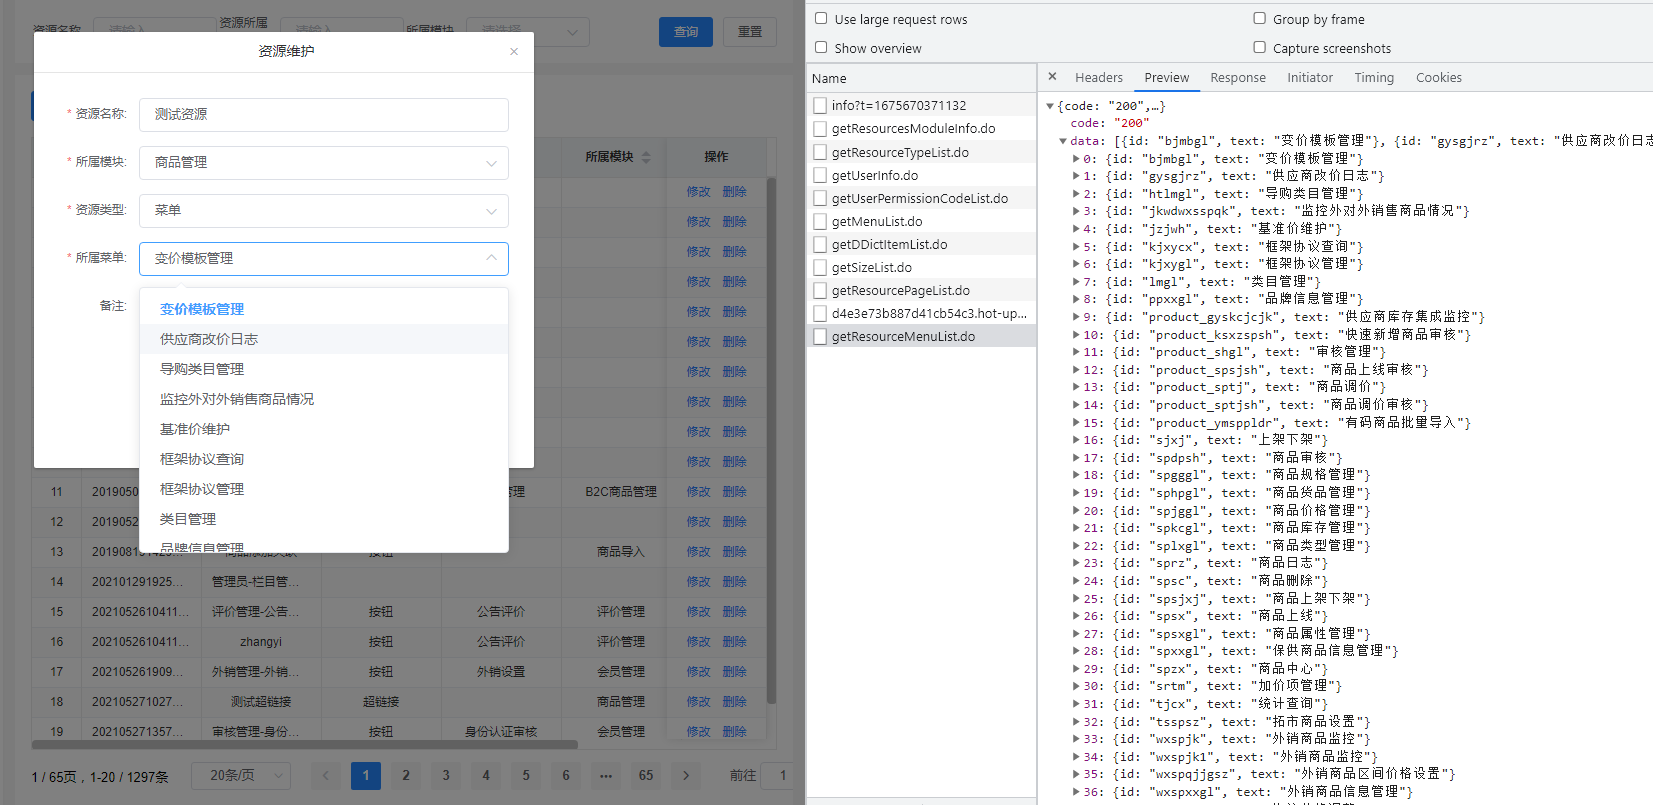Expand item 9 product_gyskcjcjk

point(1076,317)
